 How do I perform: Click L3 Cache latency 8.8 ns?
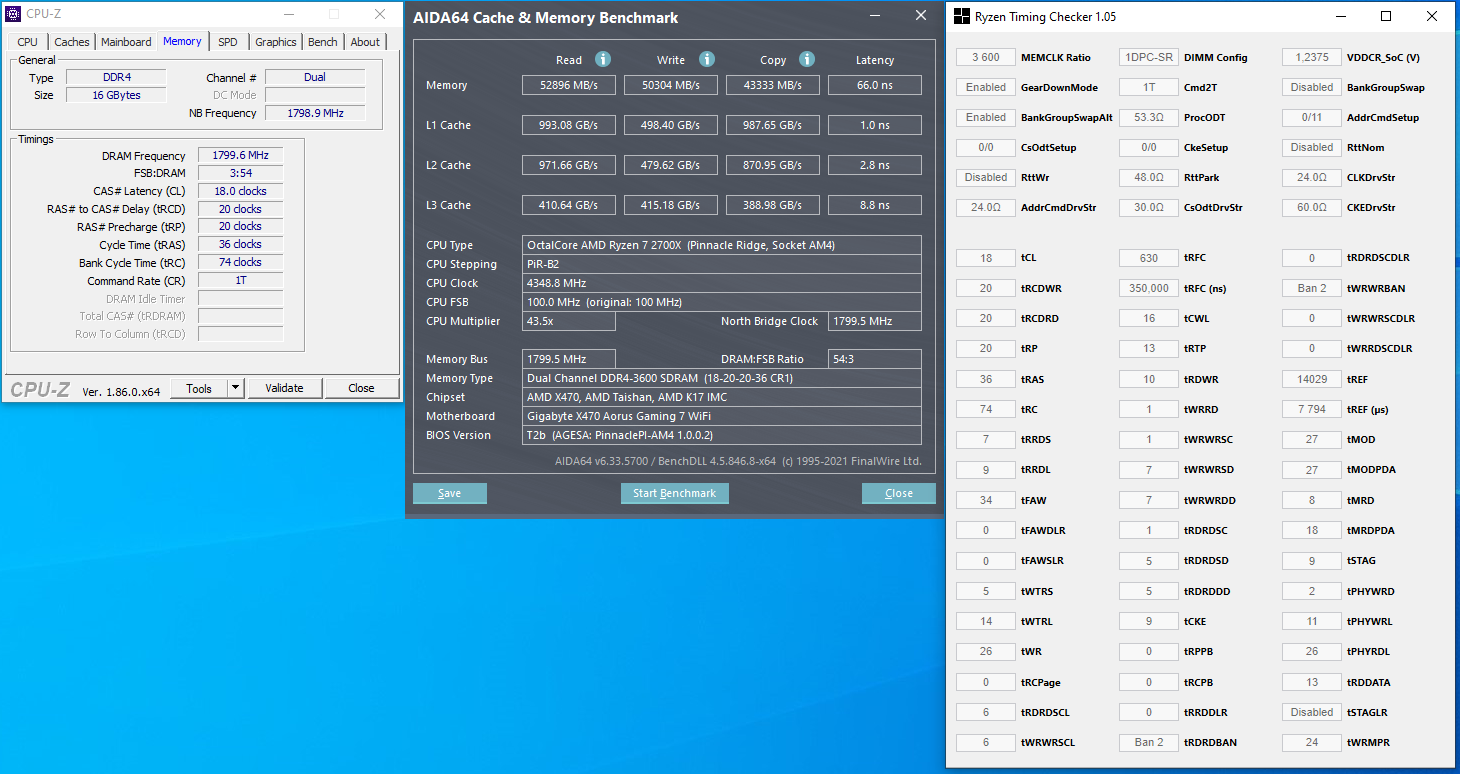pos(875,205)
